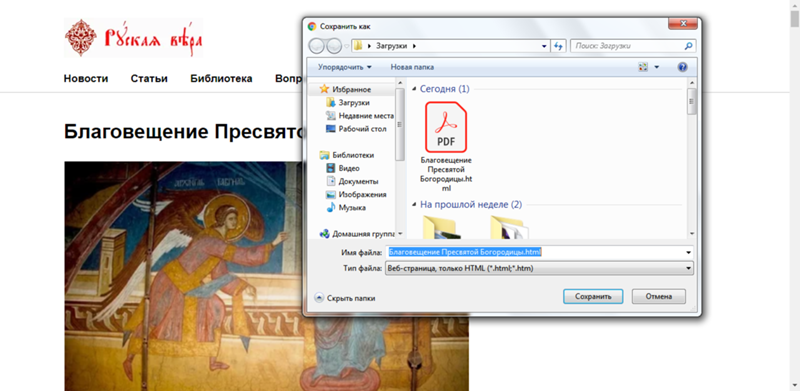Screen dimensions: 800x391
Task: Open the Тип файла combo box
Action: [x=539, y=268]
